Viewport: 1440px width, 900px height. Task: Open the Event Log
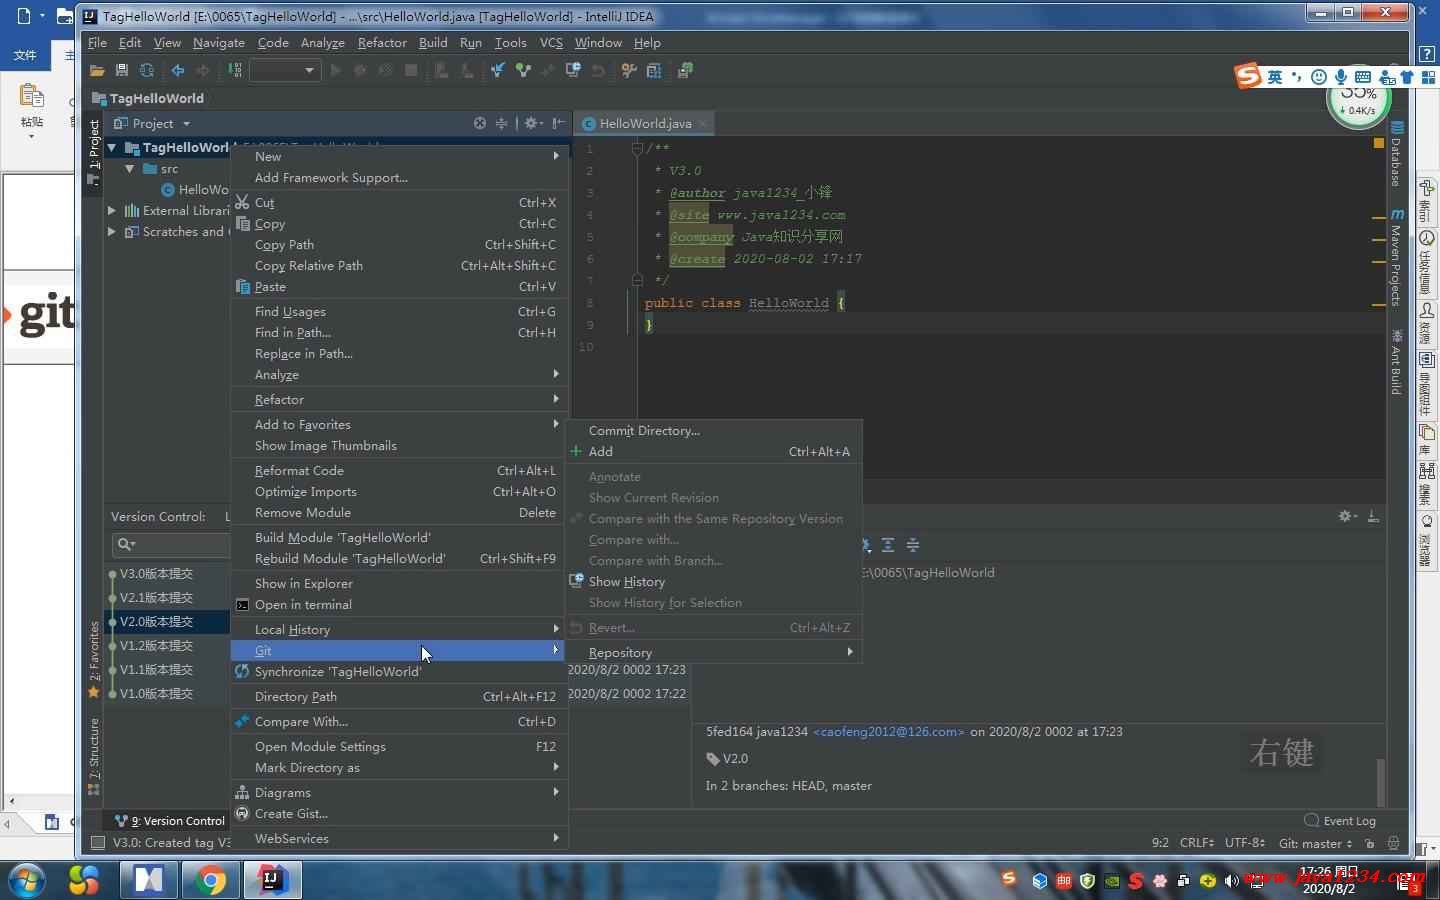[x=1340, y=820]
